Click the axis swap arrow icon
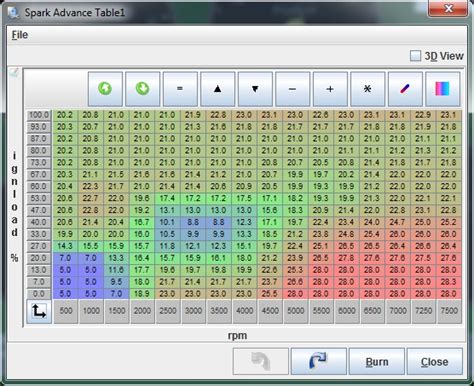The height and width of the screenshot is (386, 474). pyautogui.click(x=39, y=311)
